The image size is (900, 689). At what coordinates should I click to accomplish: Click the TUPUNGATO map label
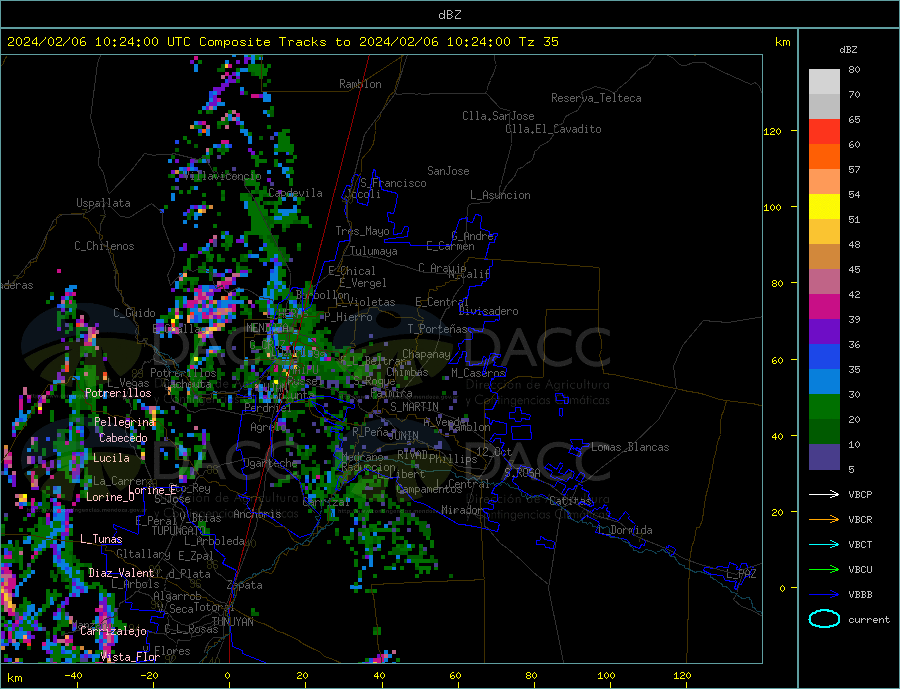click(178, 531)
